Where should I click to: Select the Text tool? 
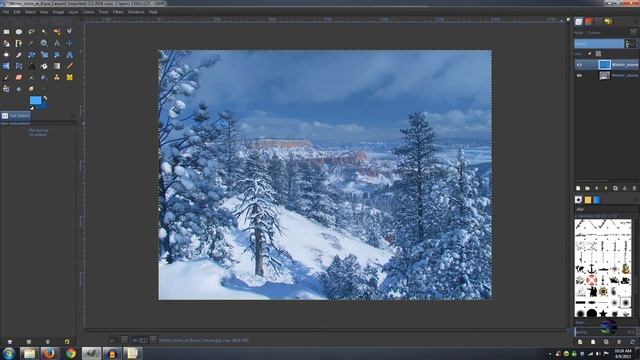31,66
